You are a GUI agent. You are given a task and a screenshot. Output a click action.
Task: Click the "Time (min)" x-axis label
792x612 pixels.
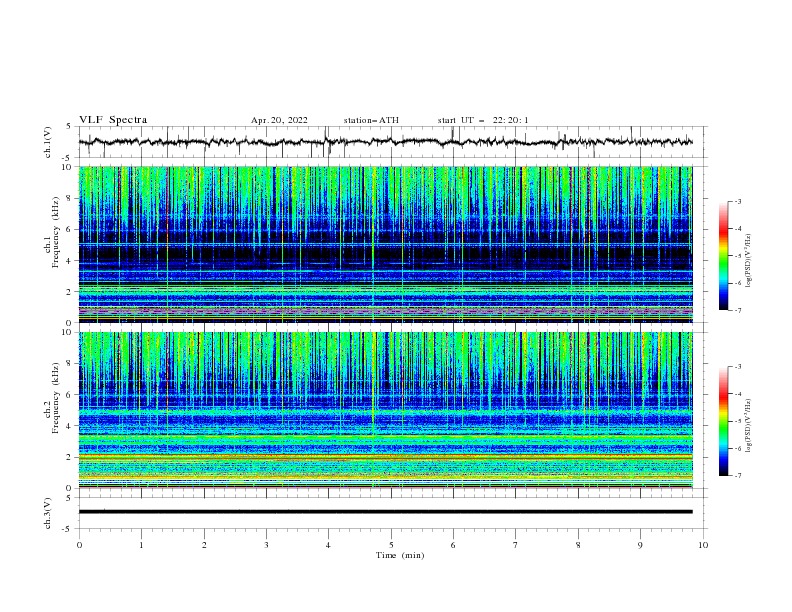point(400,555)
